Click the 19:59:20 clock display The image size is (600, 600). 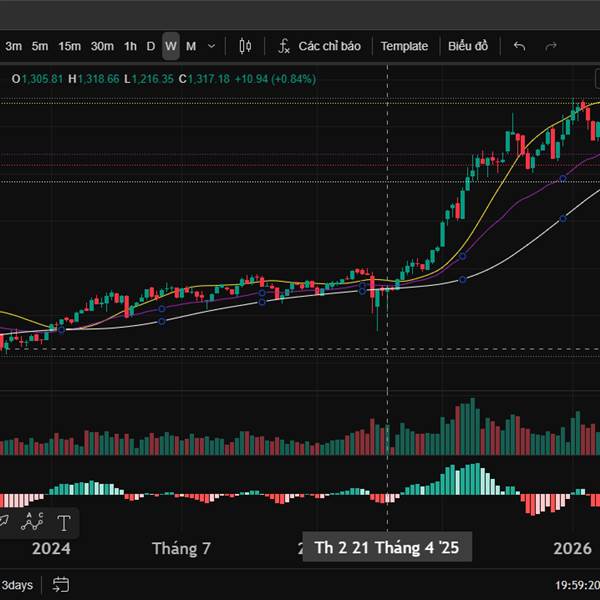[577, 585]
